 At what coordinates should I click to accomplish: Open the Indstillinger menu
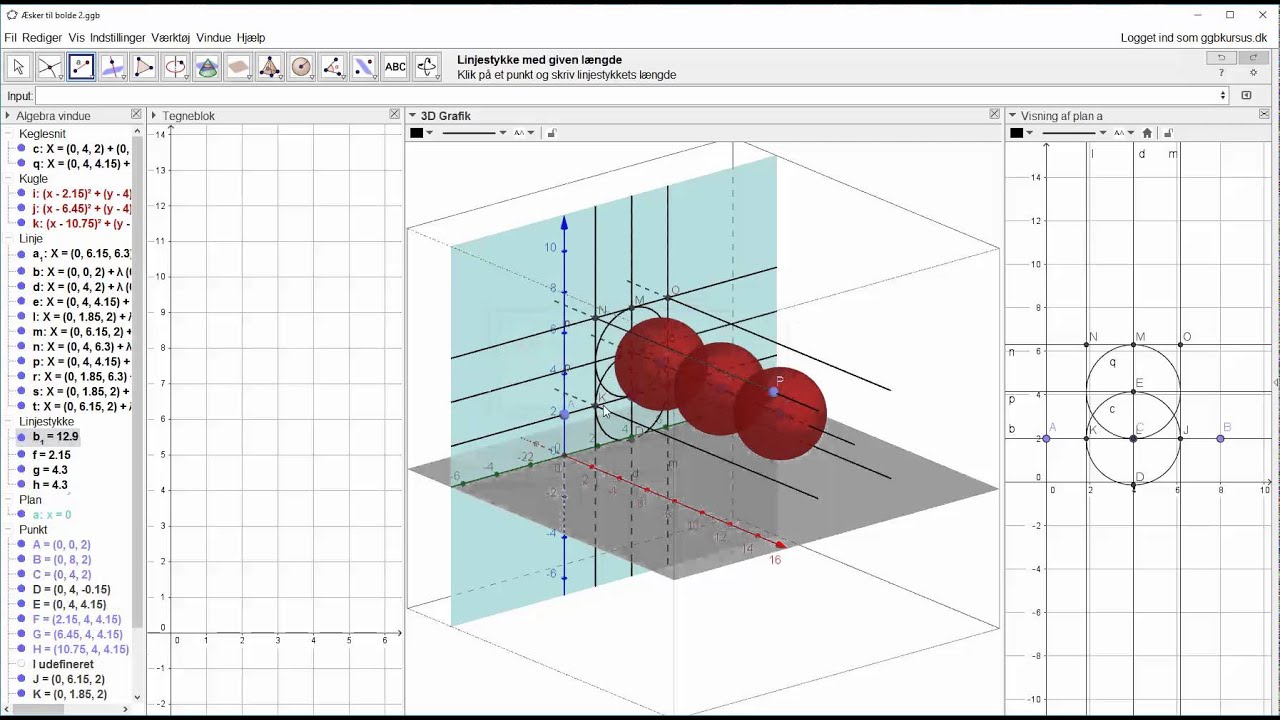click(x=118, y=38)
